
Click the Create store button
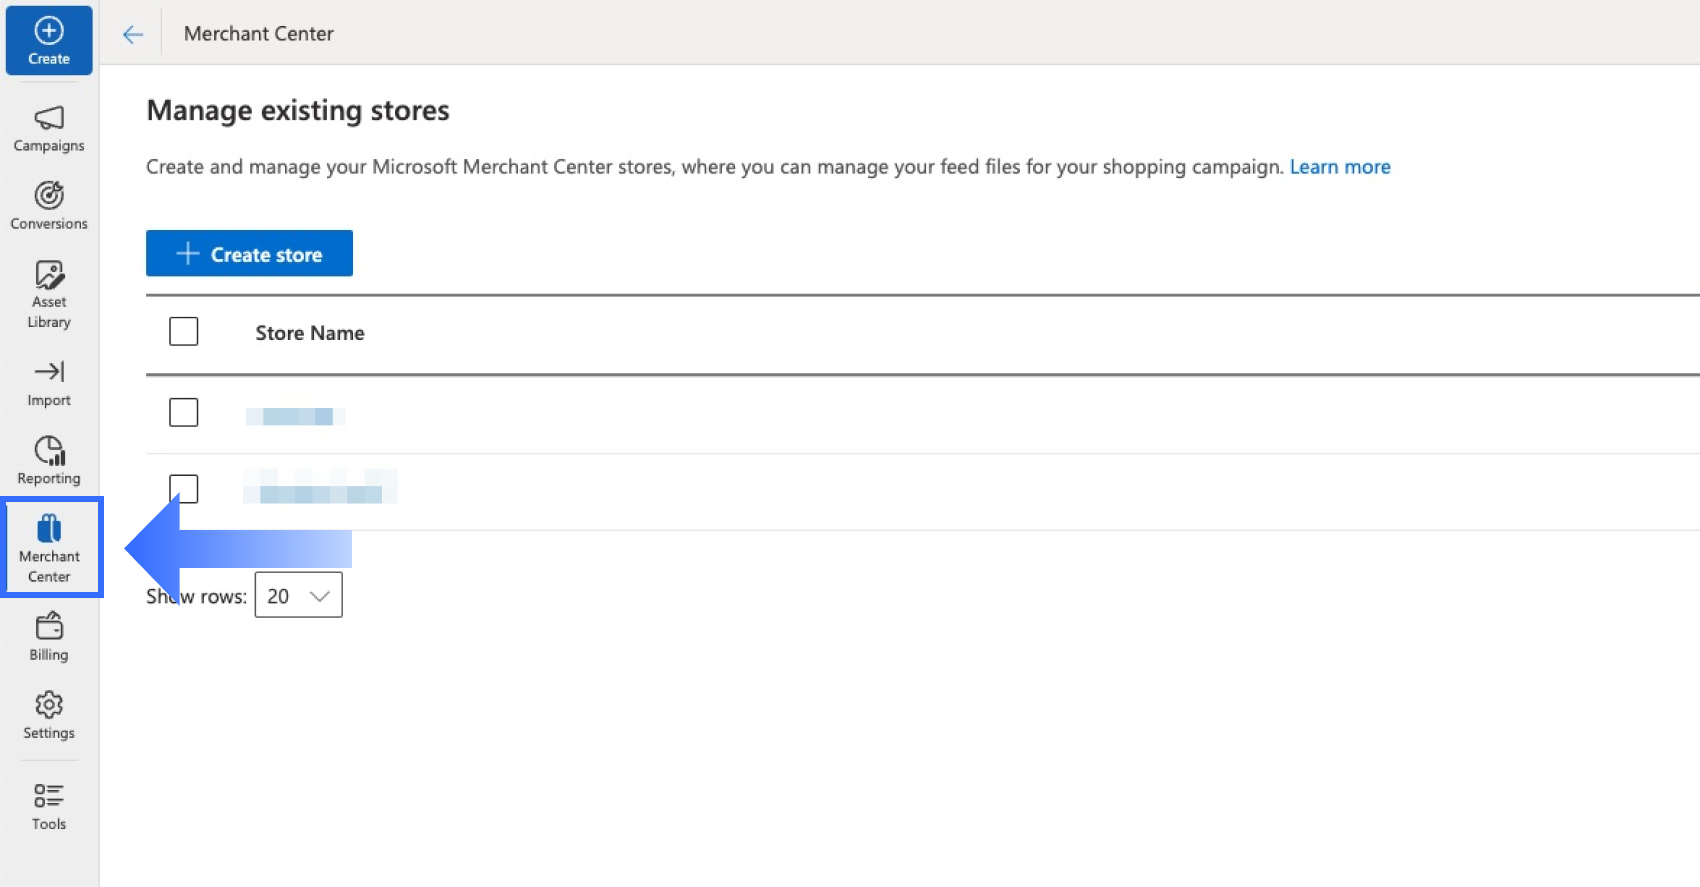[249, 254]
